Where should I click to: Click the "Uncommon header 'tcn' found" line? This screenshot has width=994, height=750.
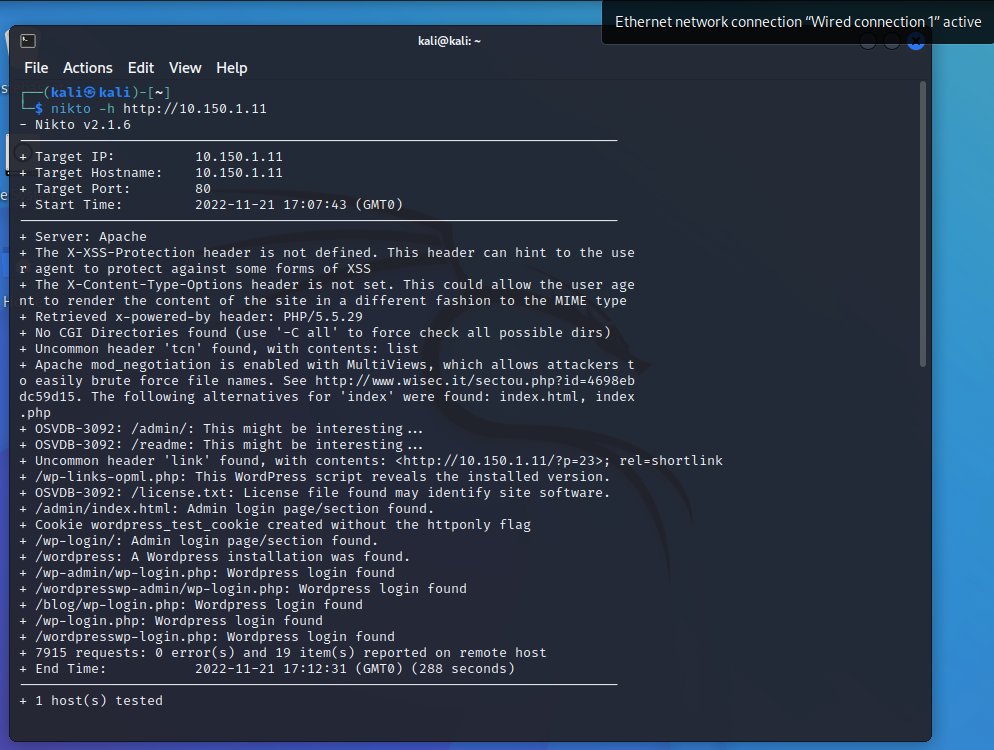tap(219, 349)
